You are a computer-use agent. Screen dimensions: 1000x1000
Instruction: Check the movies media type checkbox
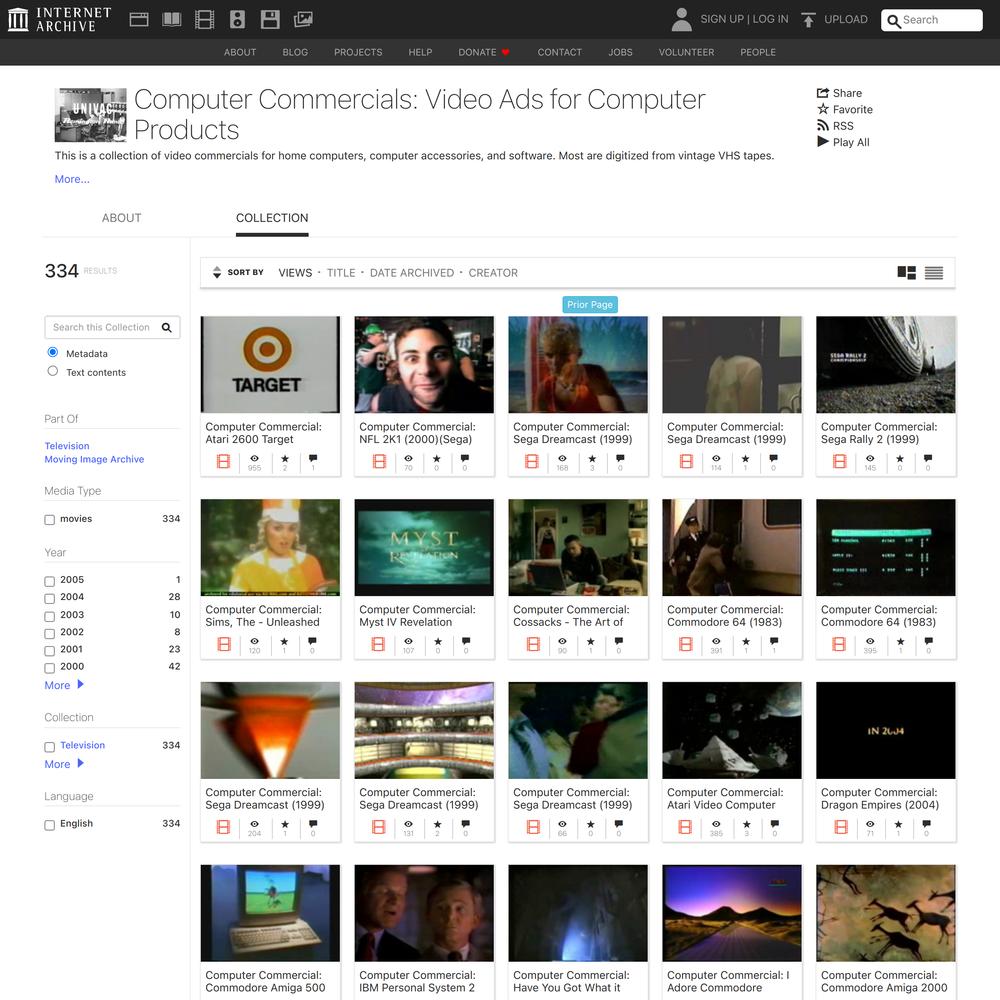(x=49, y=520)
